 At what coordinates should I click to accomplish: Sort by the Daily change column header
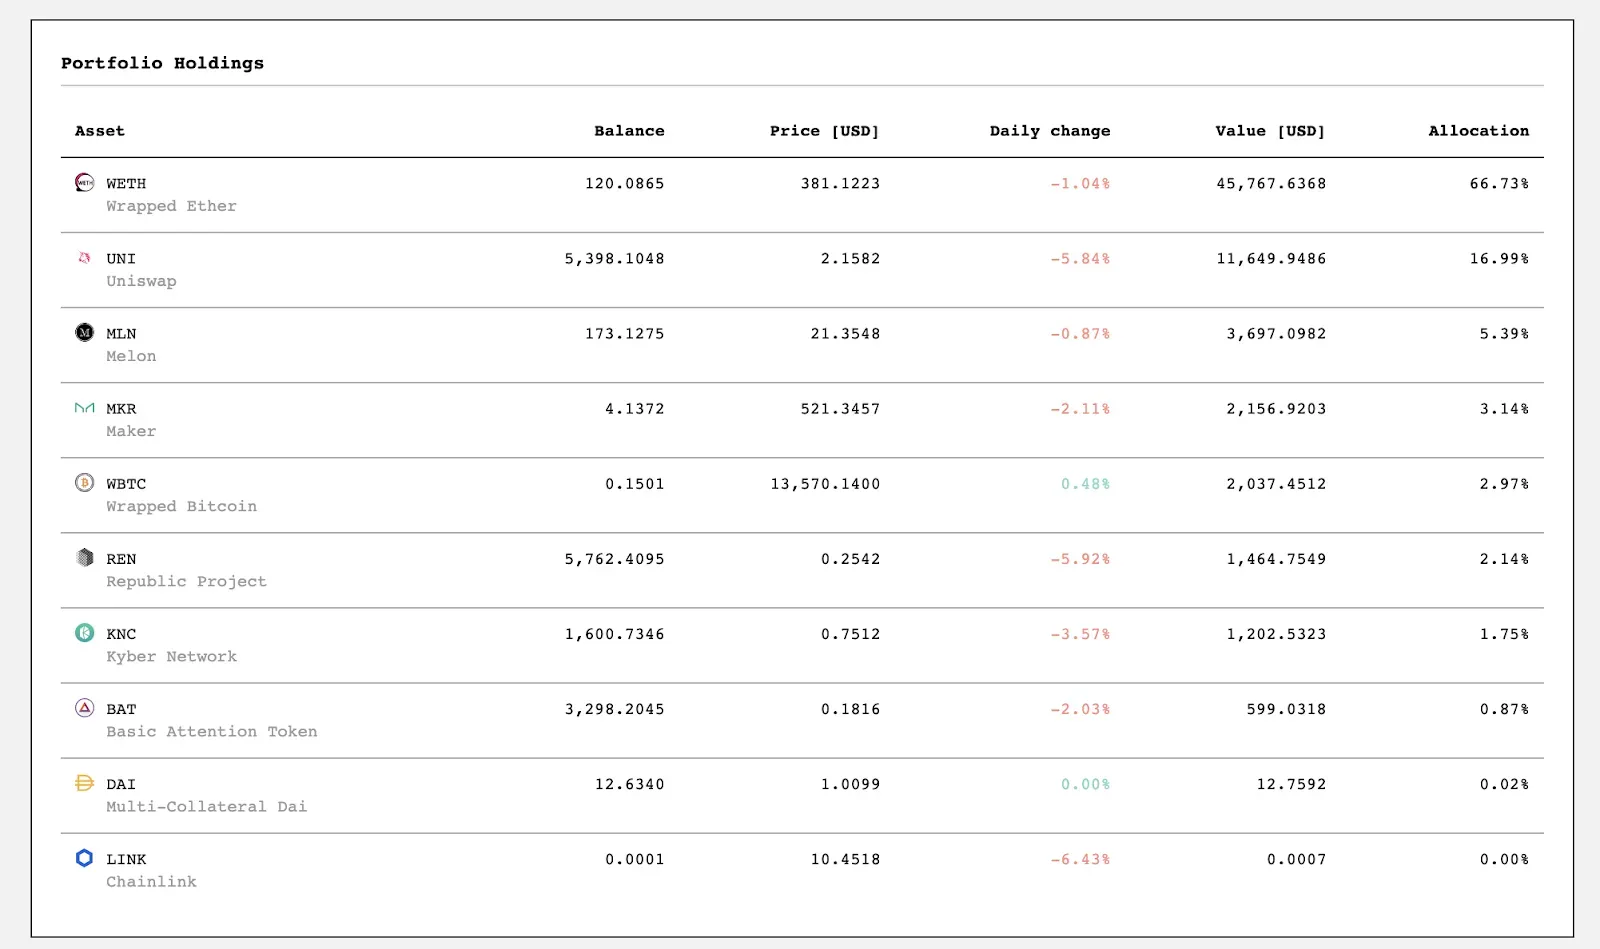click(x=1050, y=131)
